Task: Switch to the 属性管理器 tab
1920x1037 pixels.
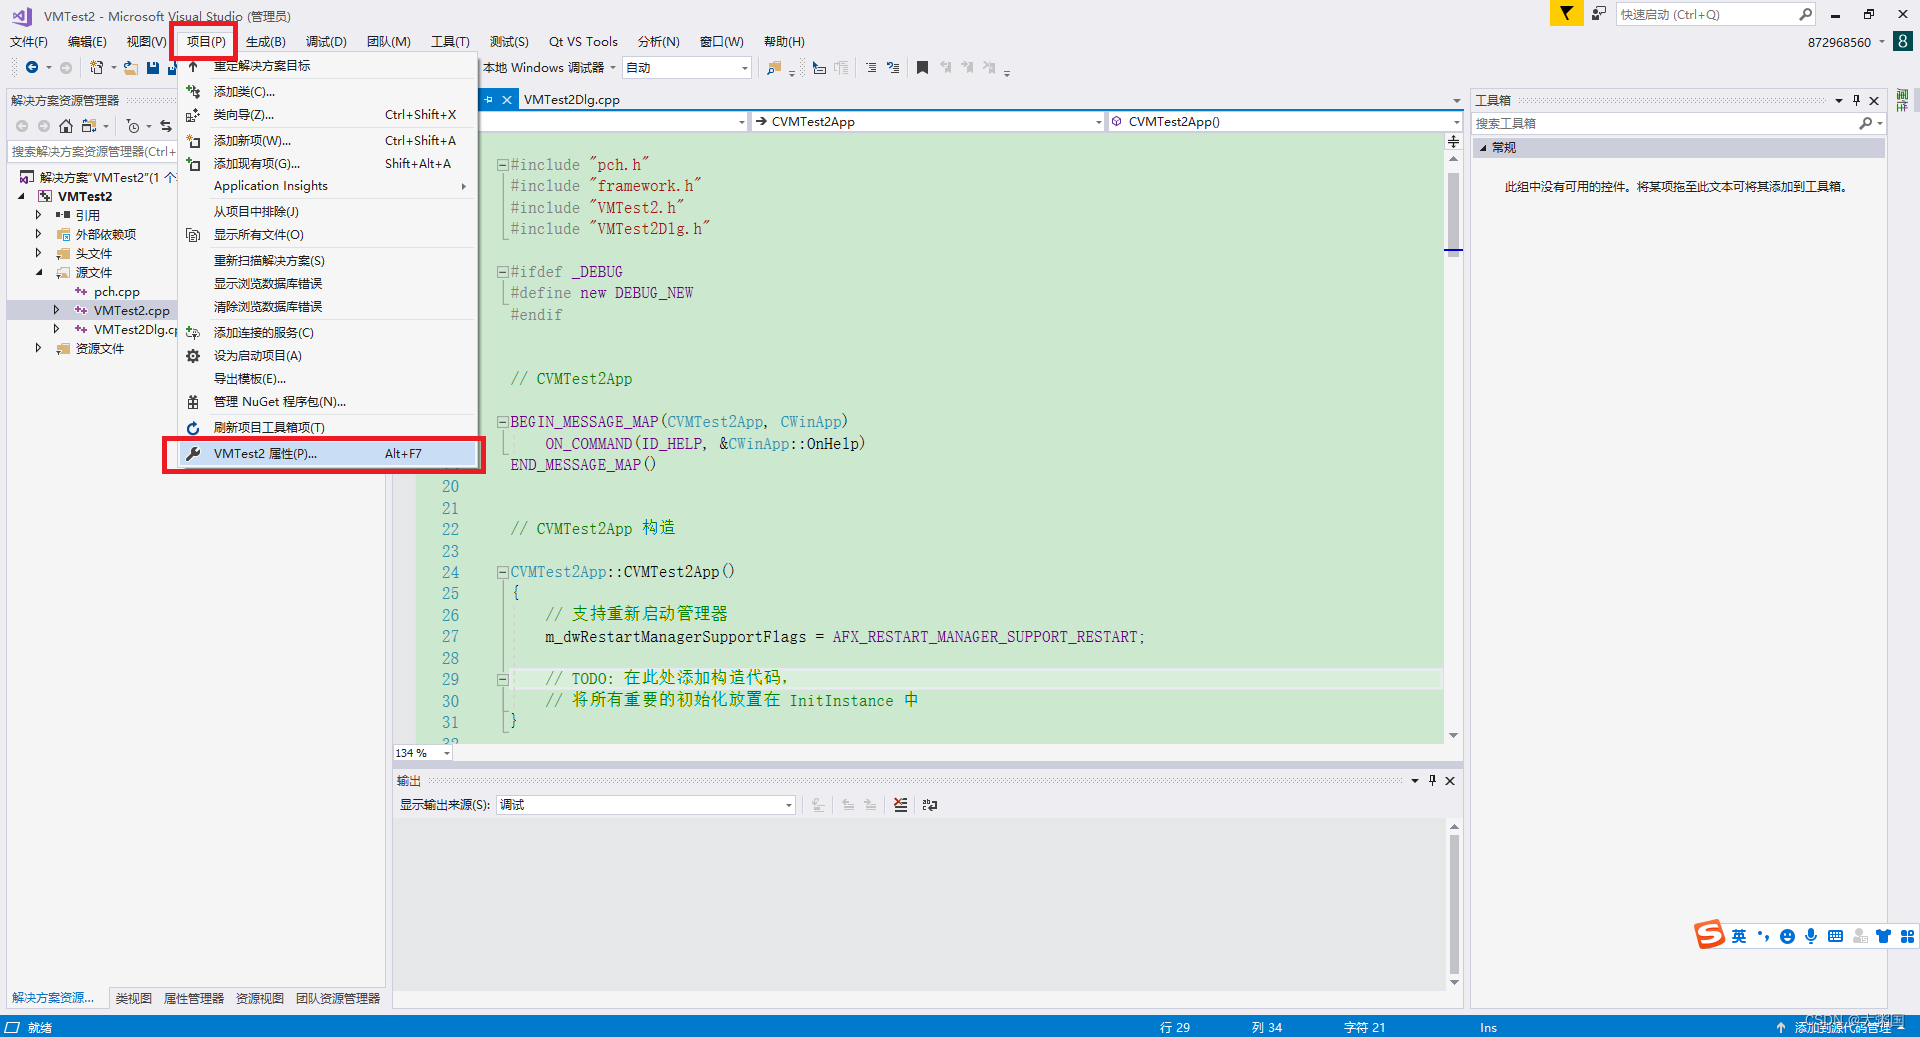Action: (194, 998)
